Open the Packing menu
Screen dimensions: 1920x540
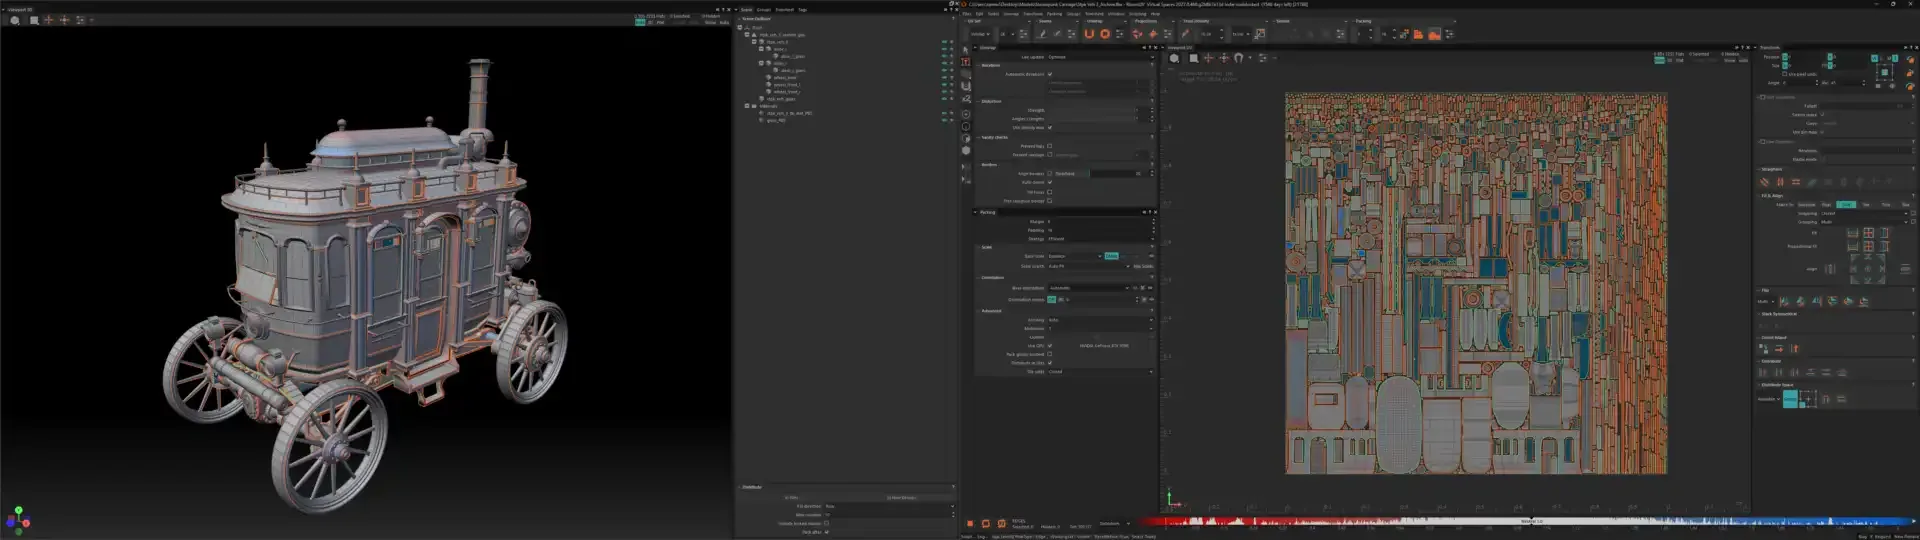(1054, 13)
